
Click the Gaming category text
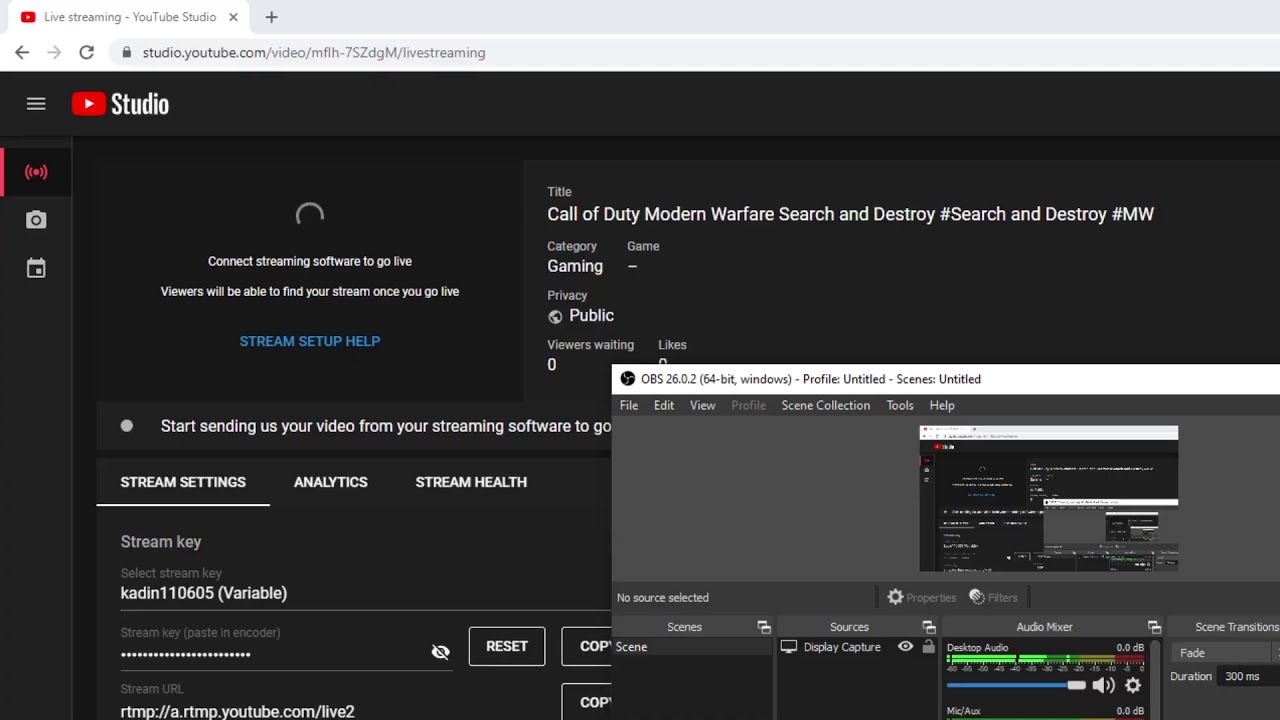(575, 266)
